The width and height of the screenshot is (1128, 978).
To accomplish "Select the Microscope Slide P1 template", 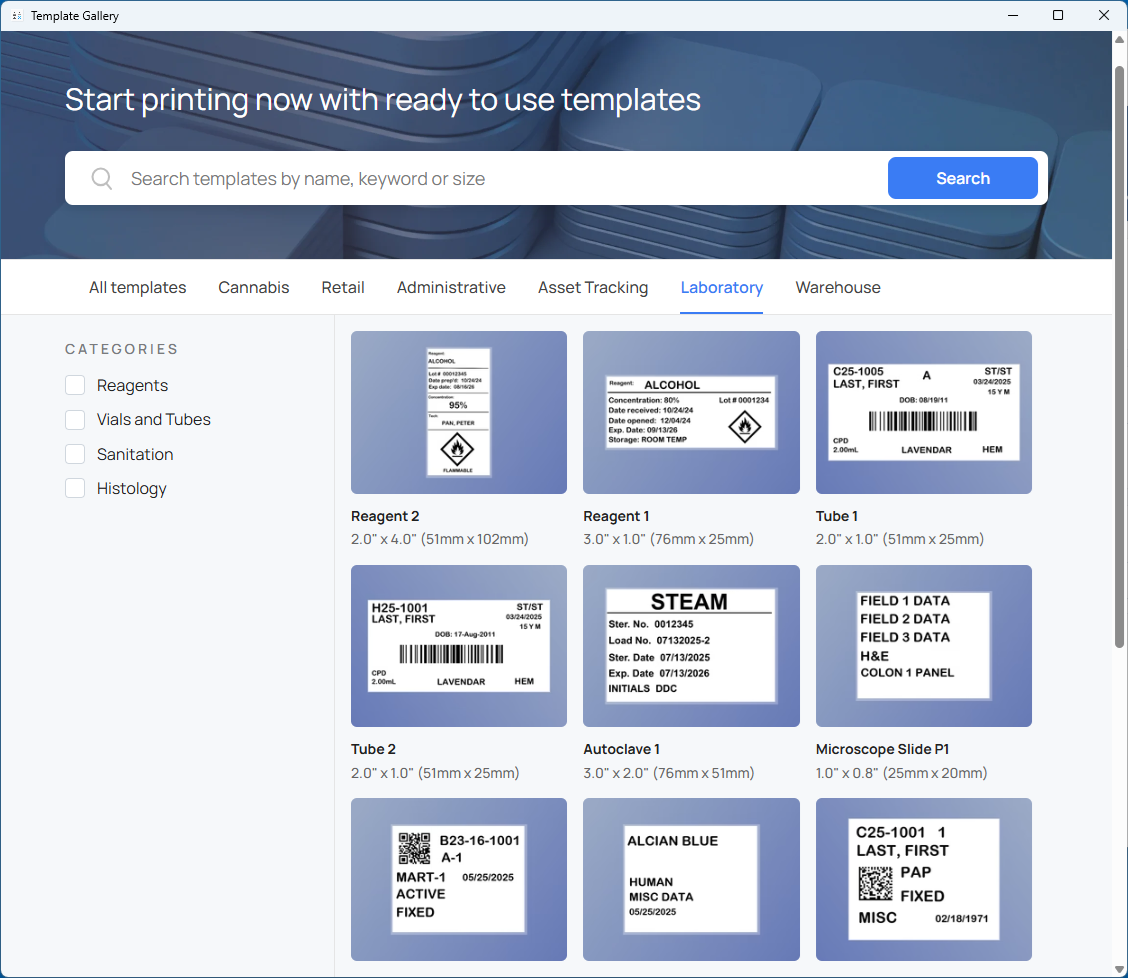I will (923, 646).
